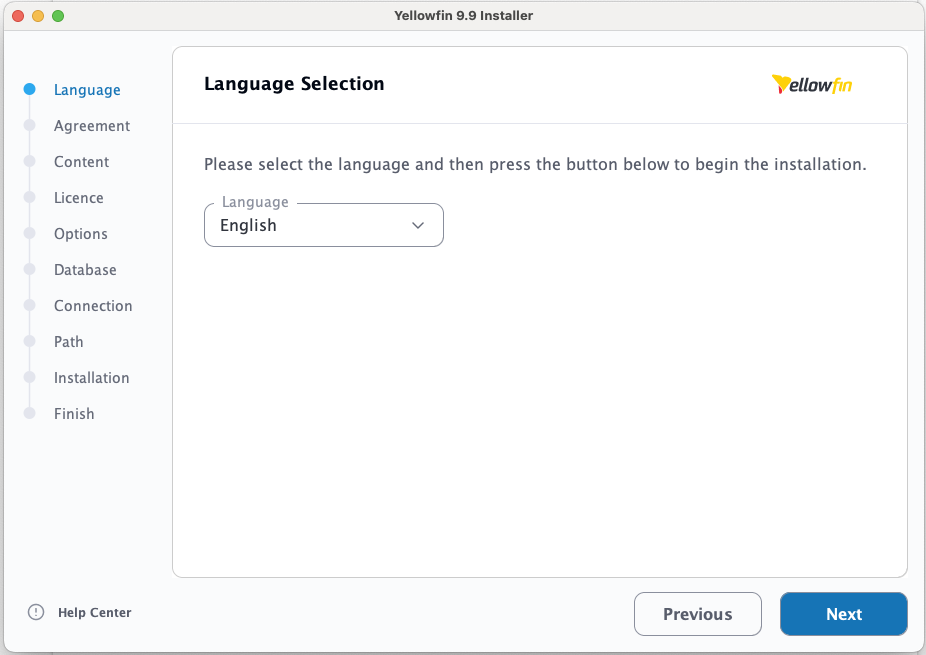Go to the Licence step
This screenshot has width=926, height=655.
point(79,198)
